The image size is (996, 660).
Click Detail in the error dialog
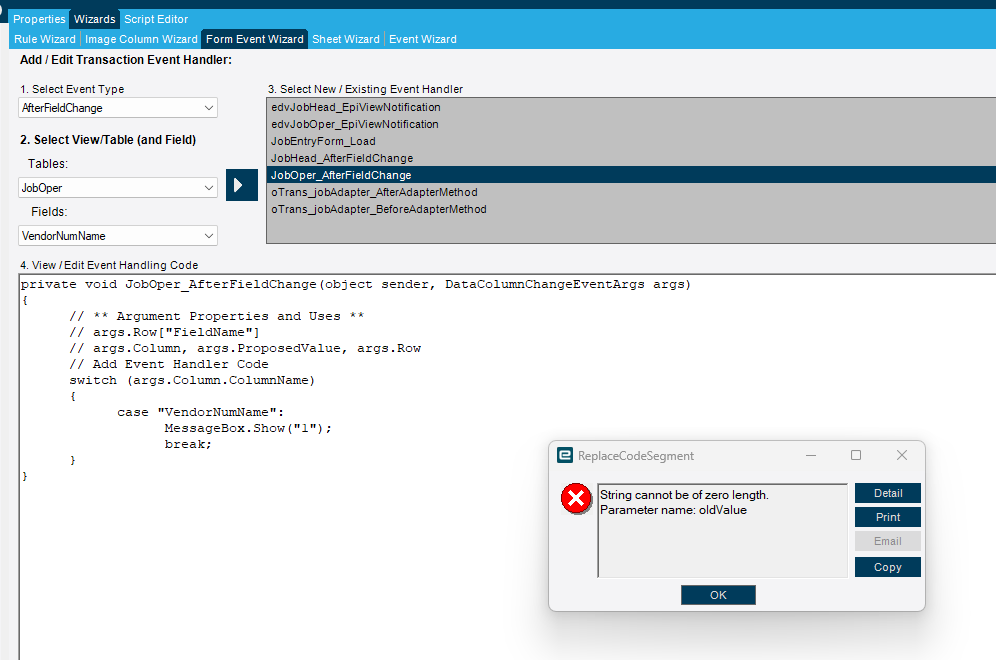click(x=887, y=493)
